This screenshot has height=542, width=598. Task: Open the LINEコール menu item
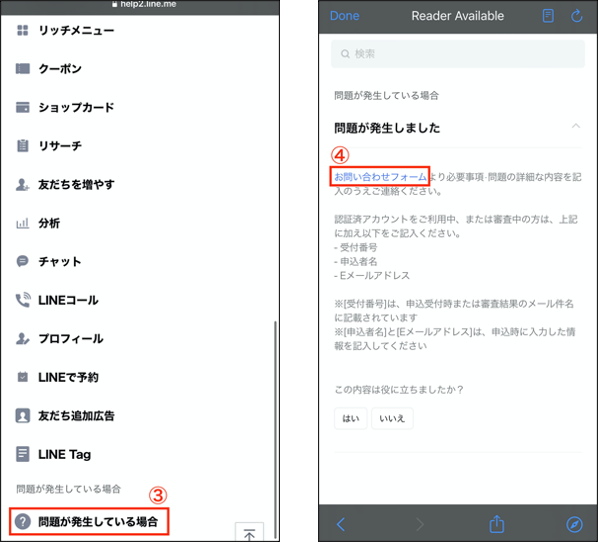pos(68,300)
